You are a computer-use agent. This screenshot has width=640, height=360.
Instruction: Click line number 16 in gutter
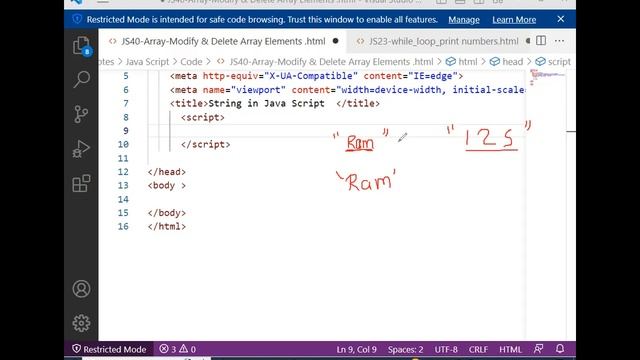(x=123, y=227)
